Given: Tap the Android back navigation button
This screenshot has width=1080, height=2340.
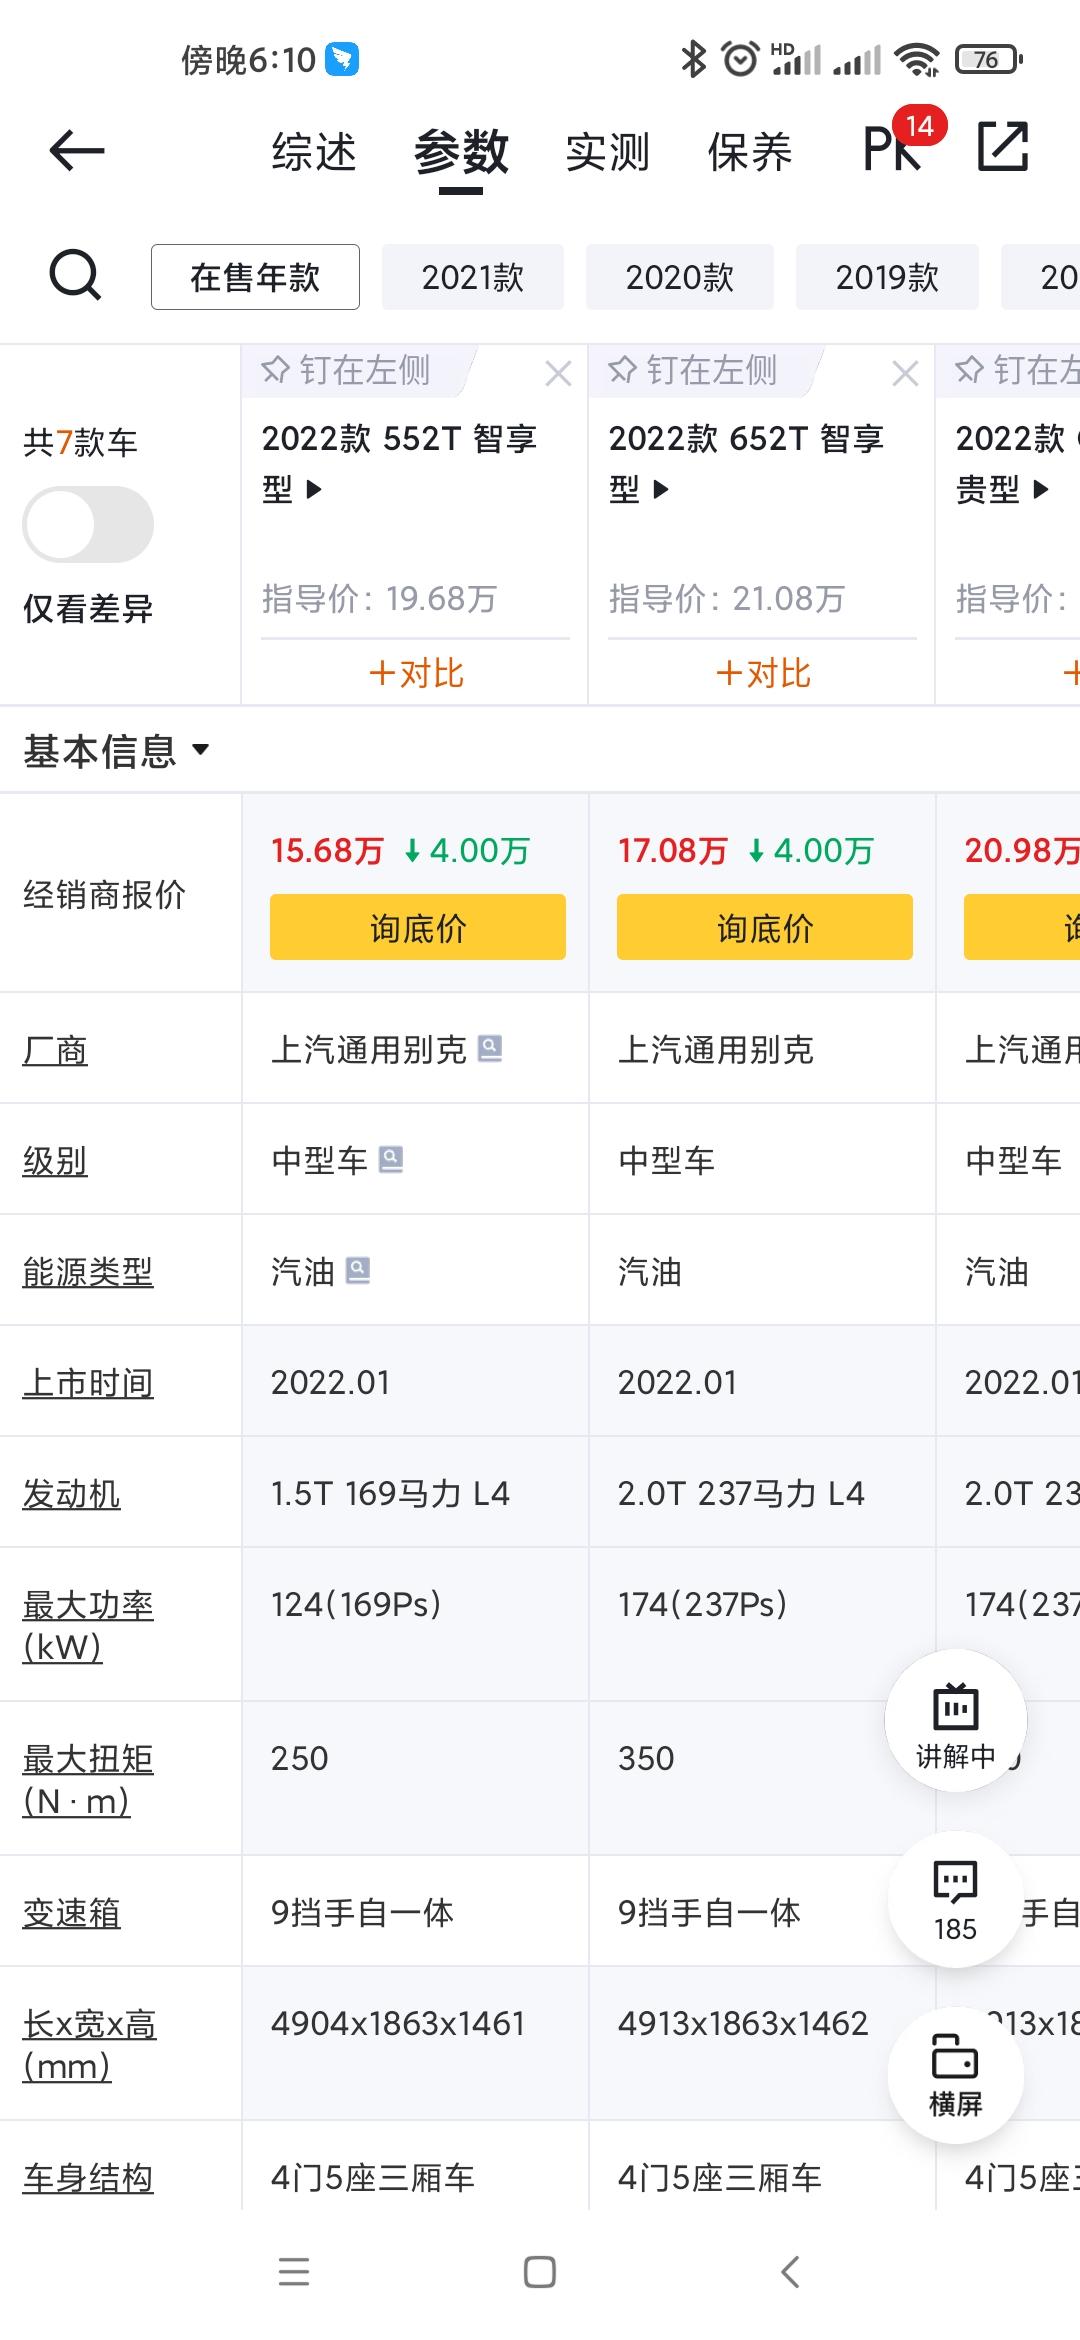Looking at the screenshot, I should click(x=790, y=2272).
